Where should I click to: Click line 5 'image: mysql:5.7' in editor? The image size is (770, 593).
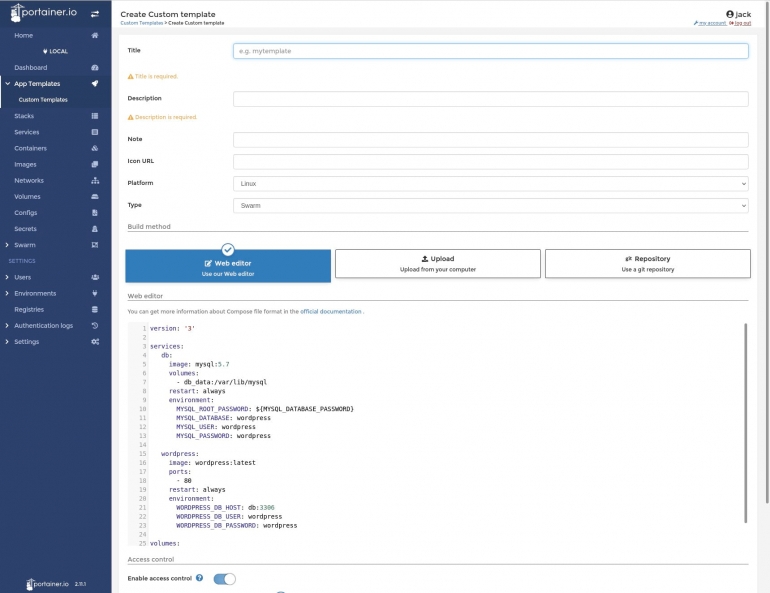[x=199, y=364]
